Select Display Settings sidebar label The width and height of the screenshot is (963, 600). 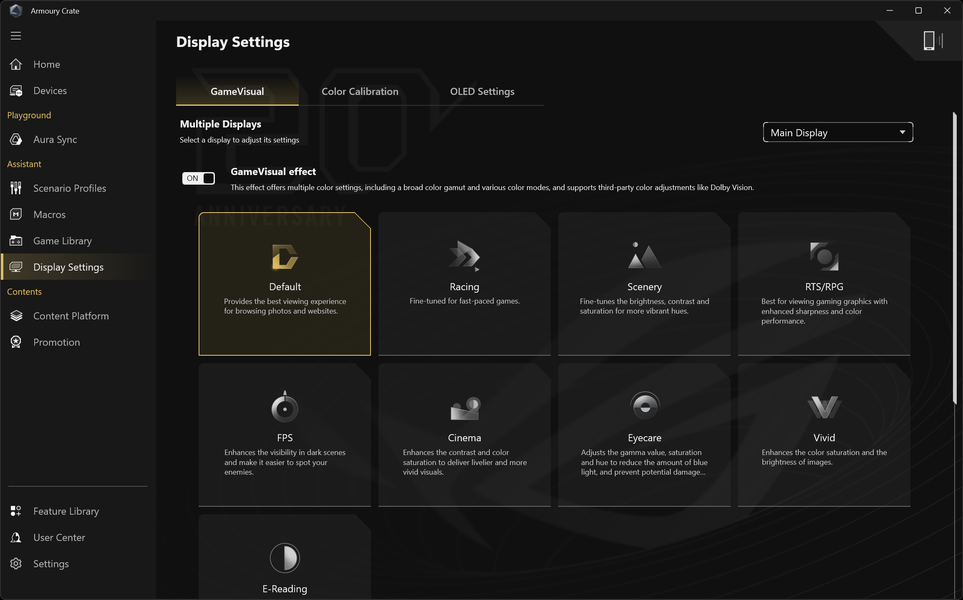[x=68, y=267]
